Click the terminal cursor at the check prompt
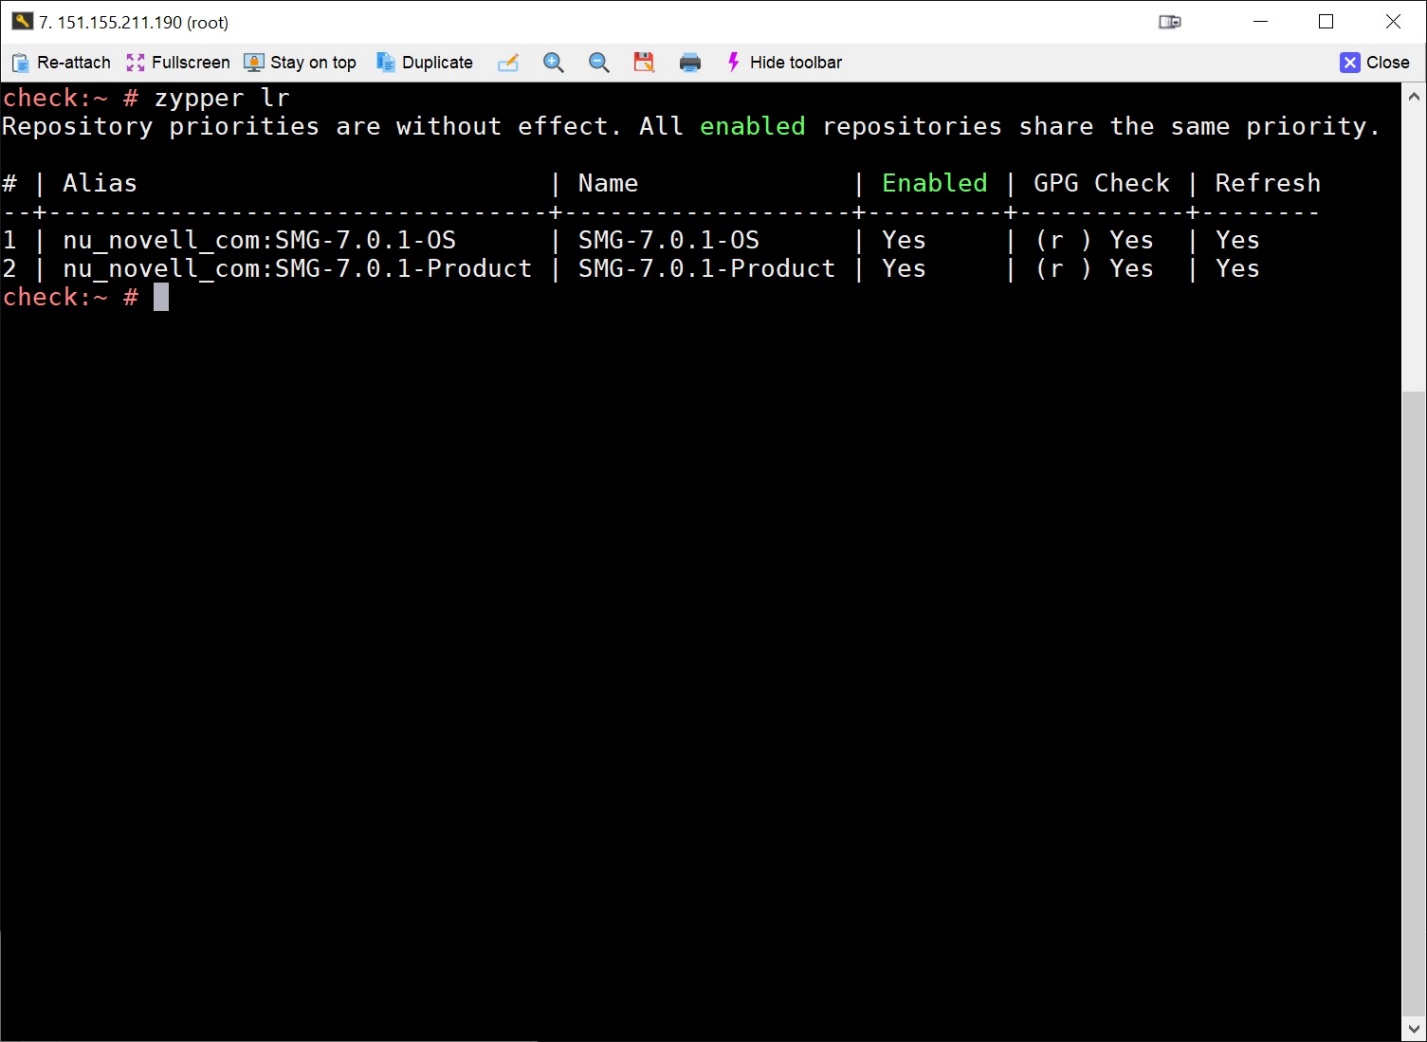 (x=161, y=296)
